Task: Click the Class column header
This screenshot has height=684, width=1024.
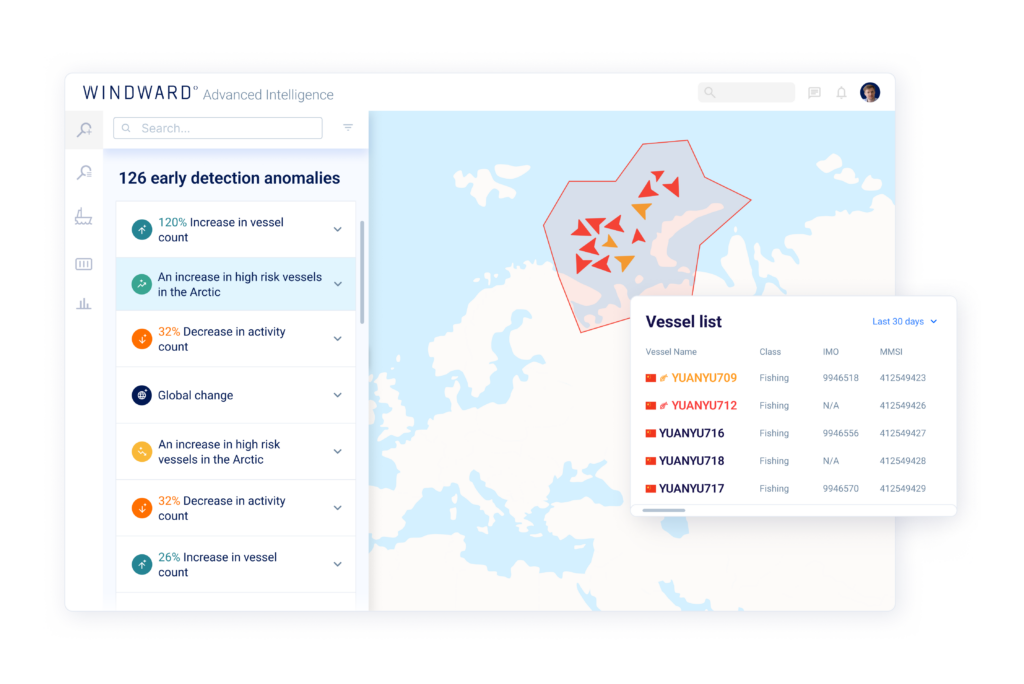Action: click(772, 352)
